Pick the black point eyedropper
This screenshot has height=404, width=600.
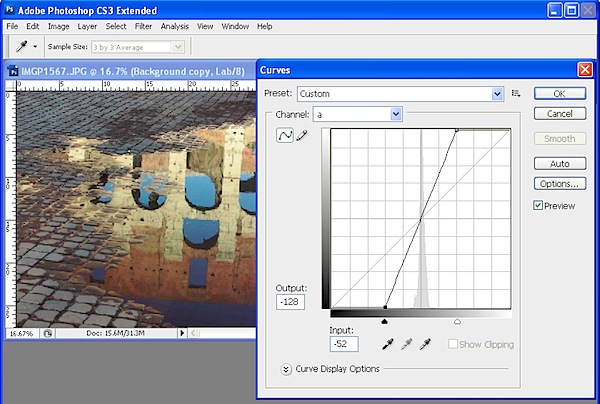pyautogui.click(x=386, y=344)
